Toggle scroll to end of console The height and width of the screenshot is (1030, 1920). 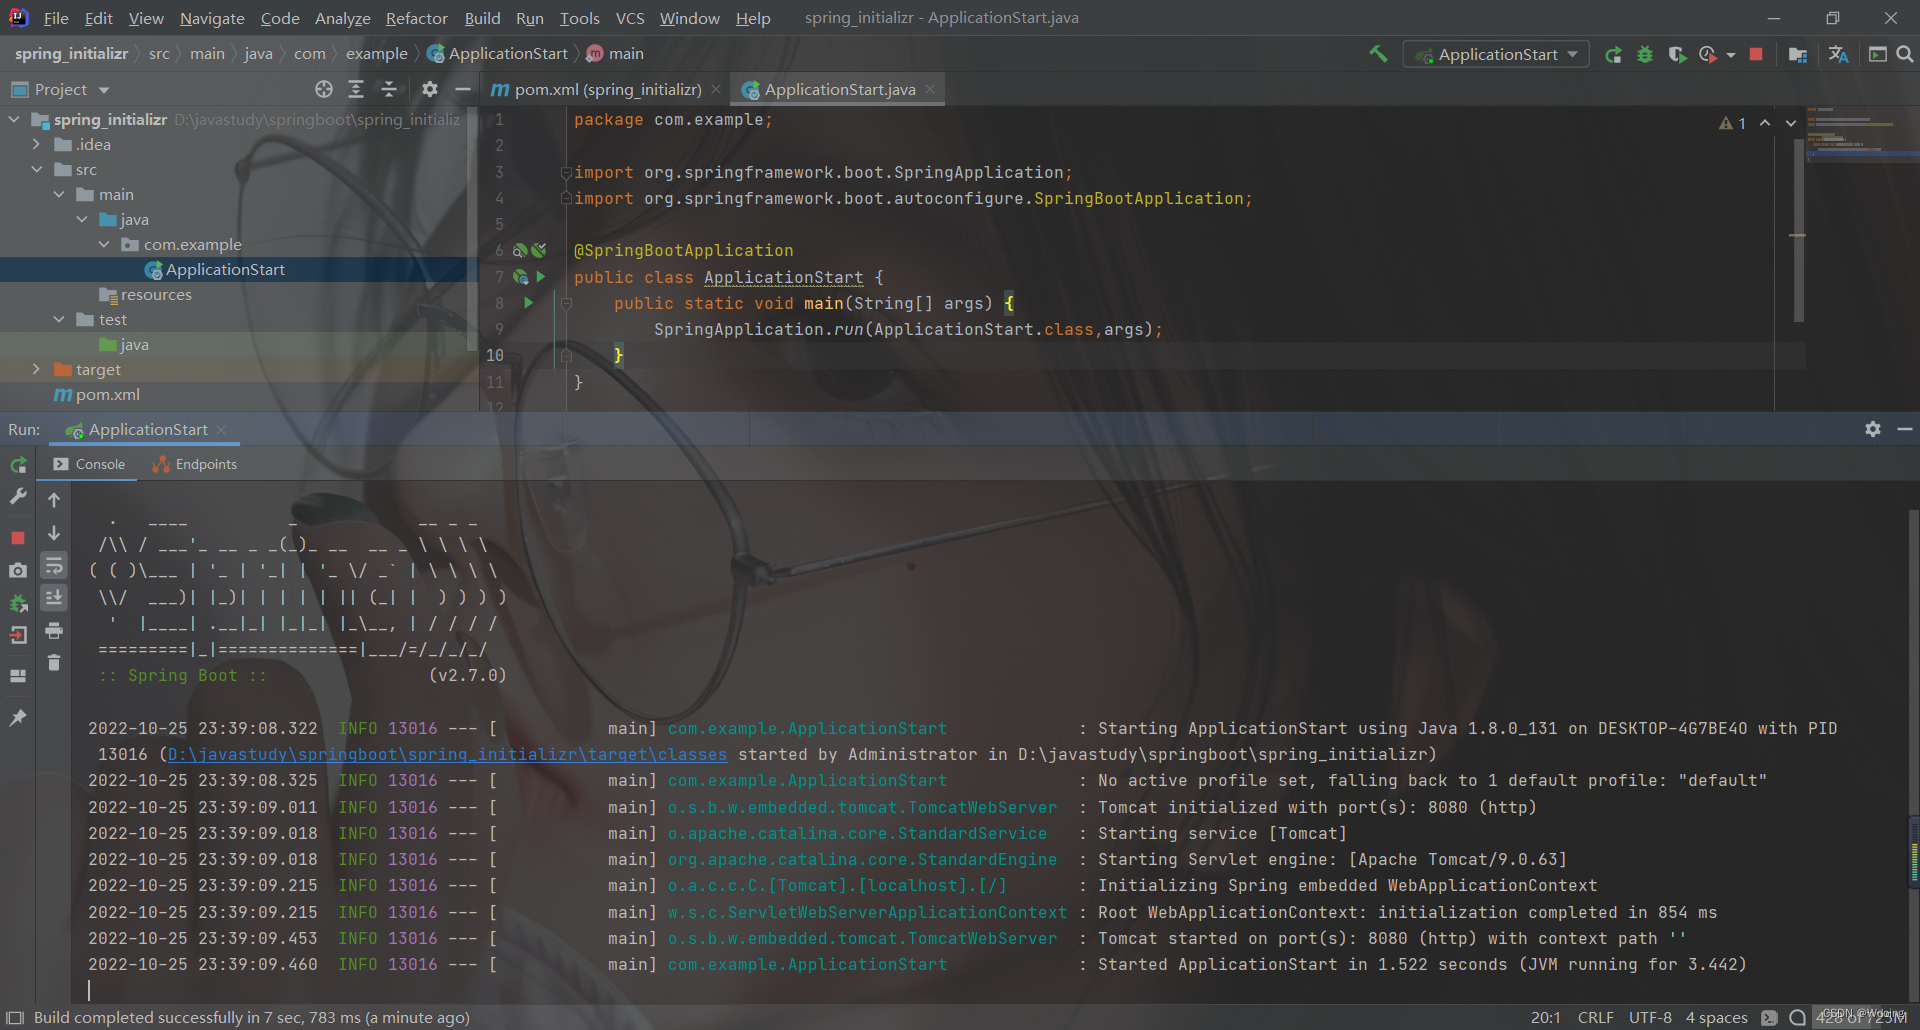54,598
